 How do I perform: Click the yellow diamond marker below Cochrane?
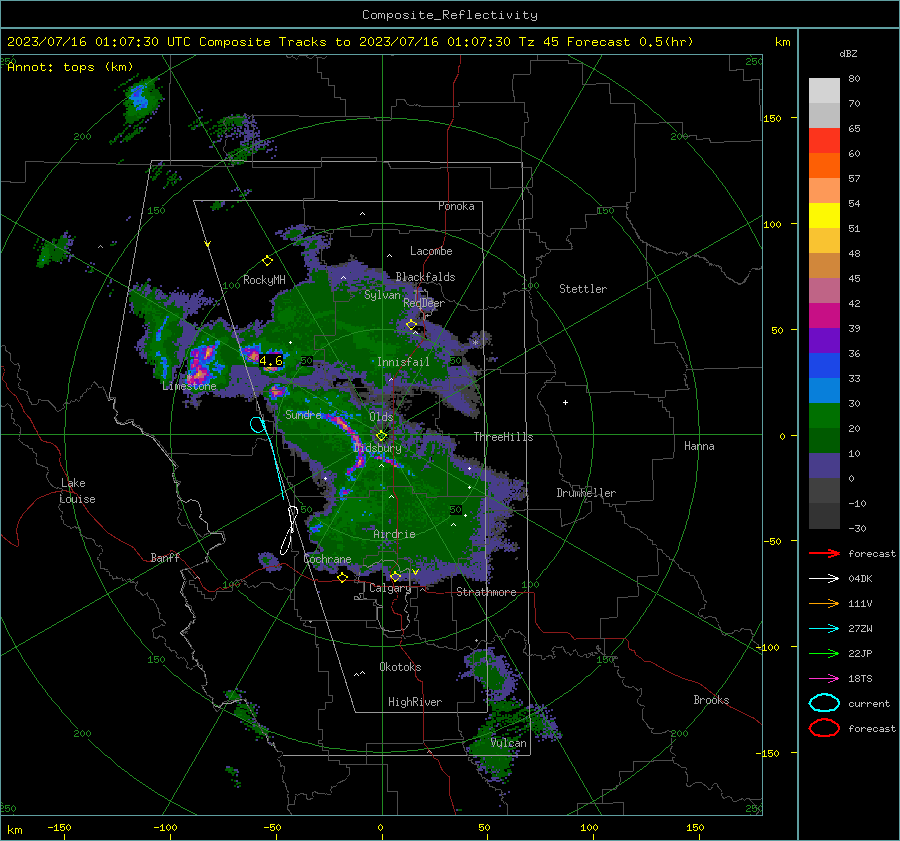click(343, 578)
